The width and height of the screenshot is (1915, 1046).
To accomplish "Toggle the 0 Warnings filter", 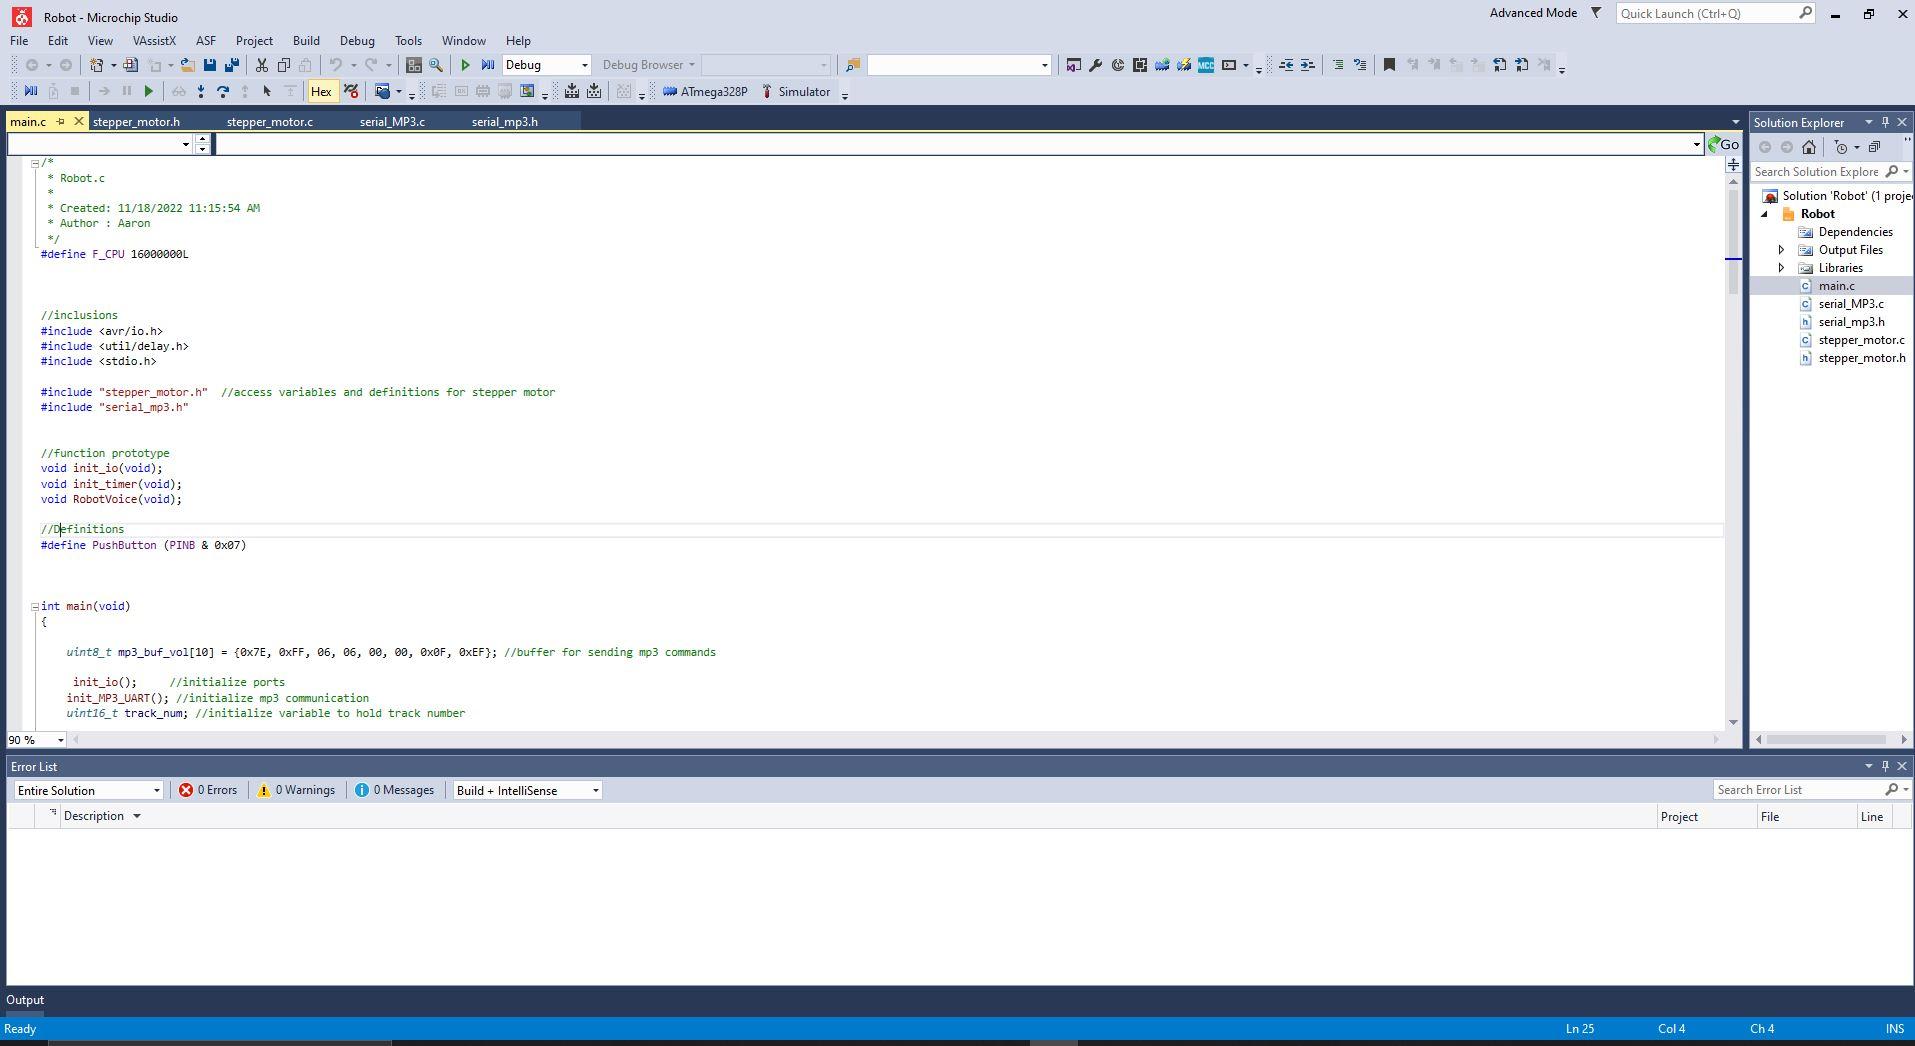I will (x=296, y=790).
